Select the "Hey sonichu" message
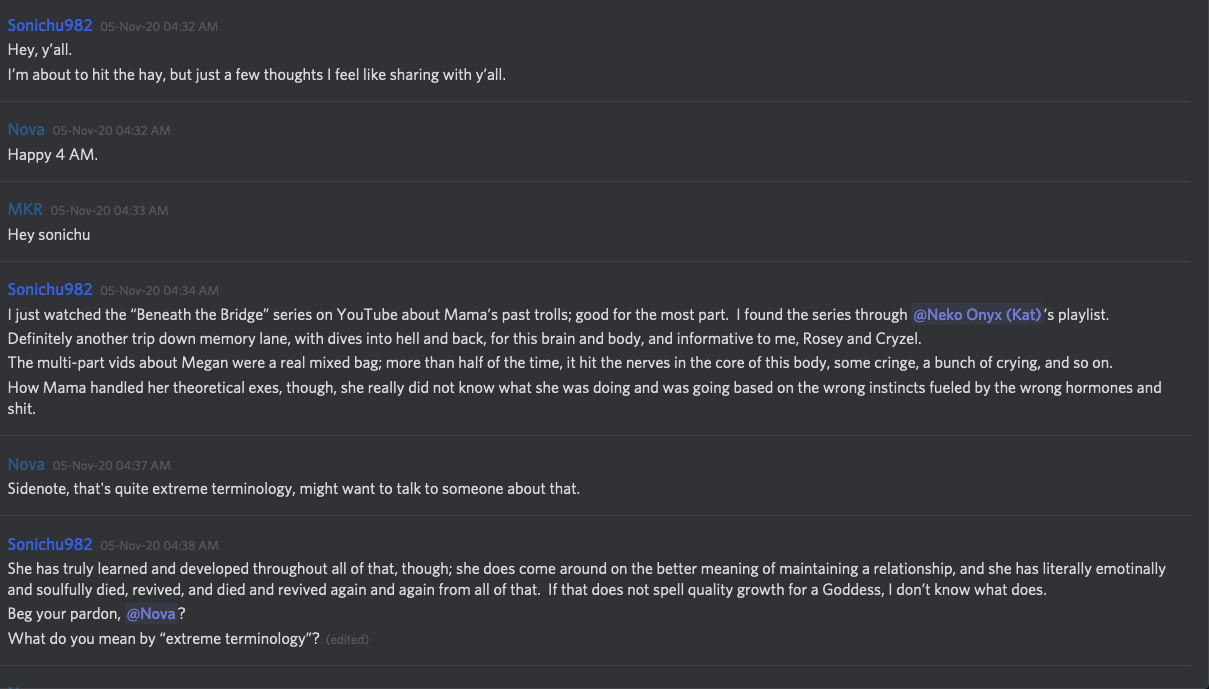The image size is (1209, 689). tap(50, 235)
